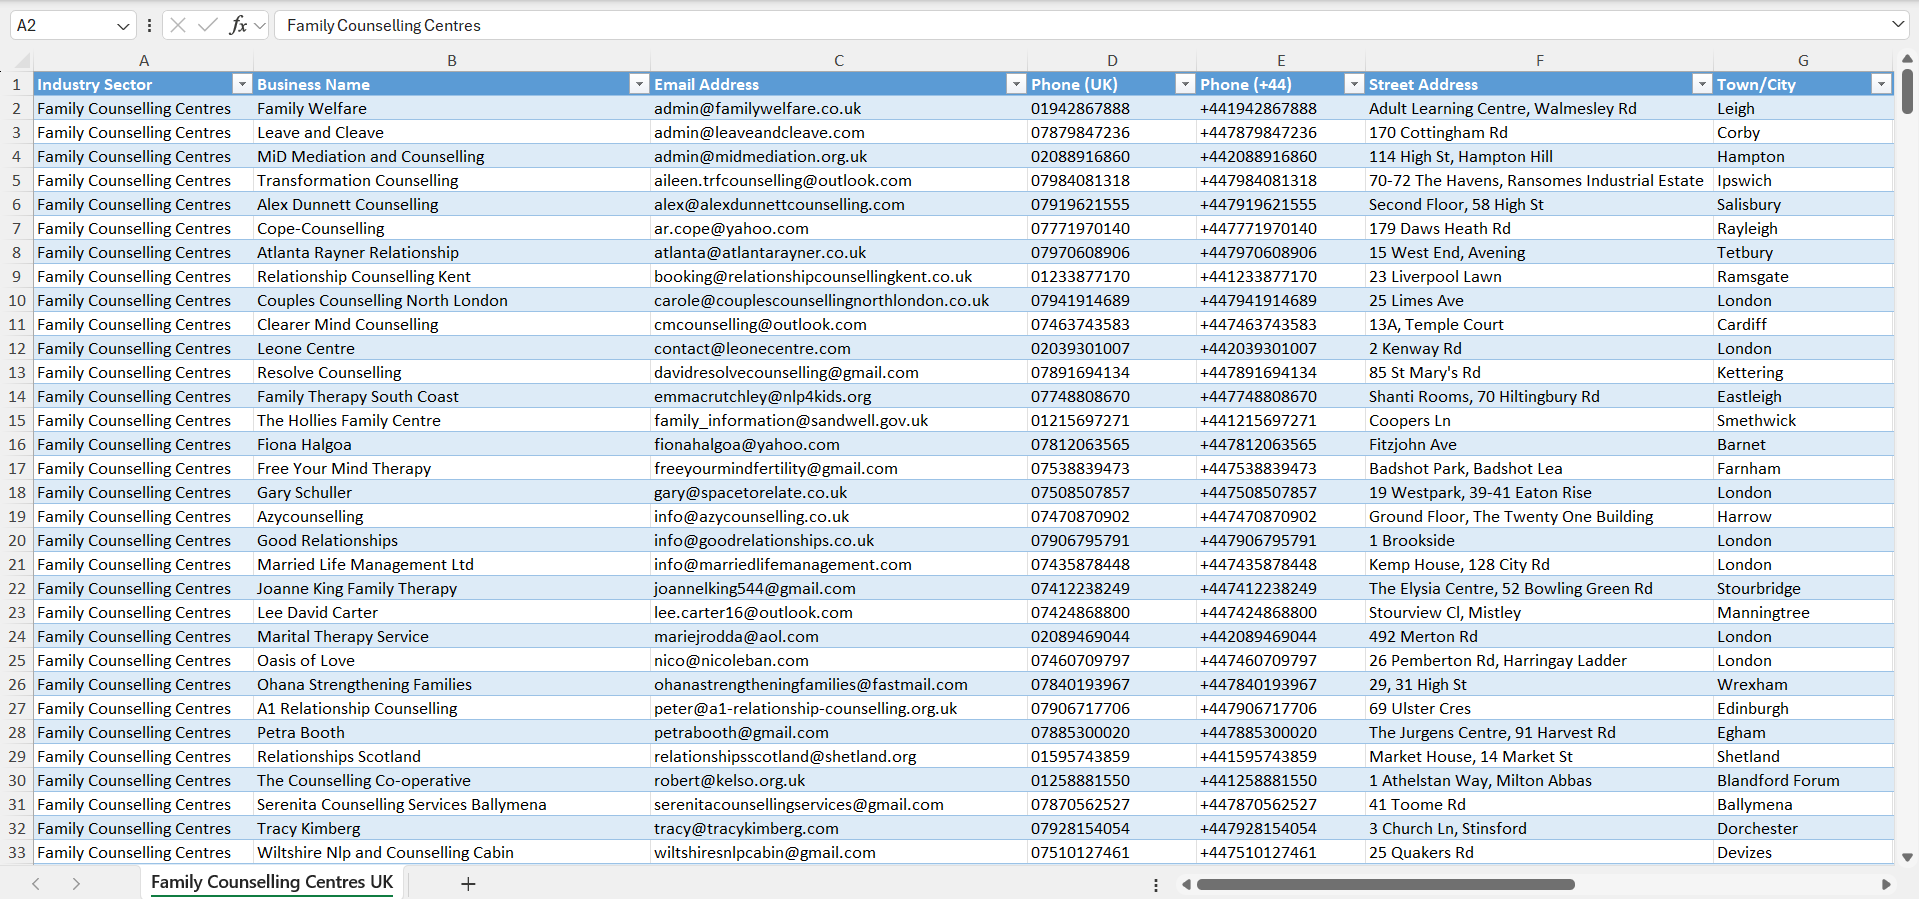Click the Name Box options dots icon
Image resolution: width=1919 pixels, height=899 pixels.
tap(149, 25)
